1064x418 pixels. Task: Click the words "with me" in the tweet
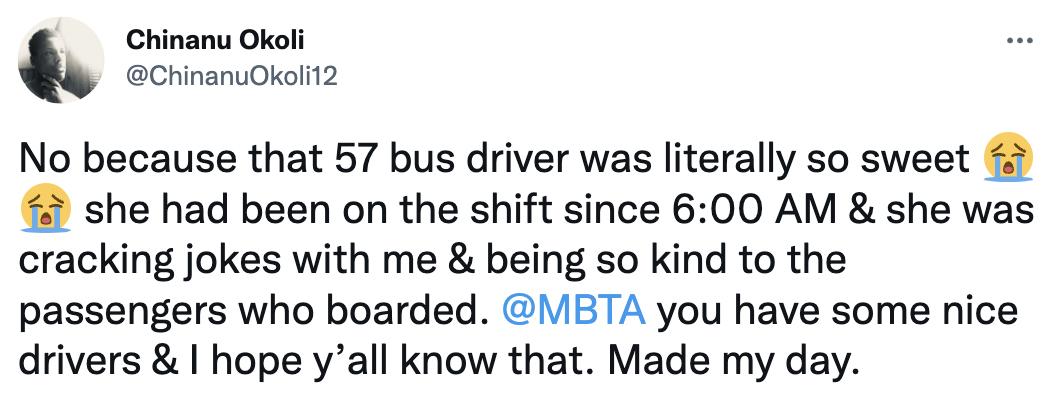click(x=364, y=262)
